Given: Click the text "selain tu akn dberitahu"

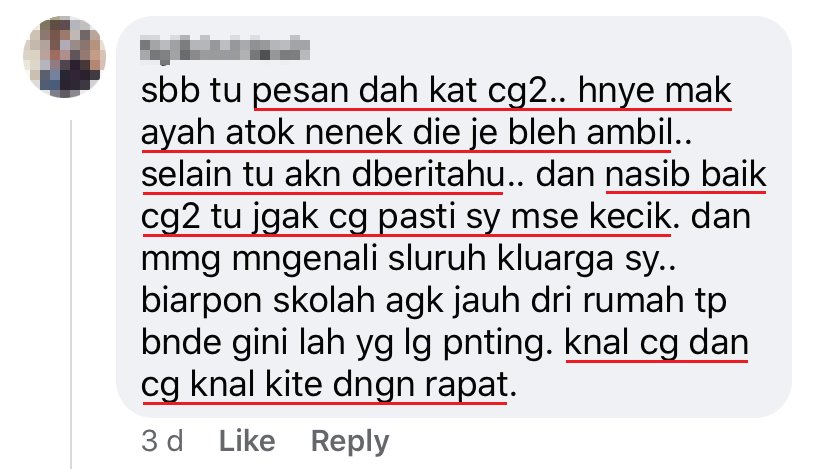Looking at the screenshot, I should pyautogui.click(x=323, y=175).
